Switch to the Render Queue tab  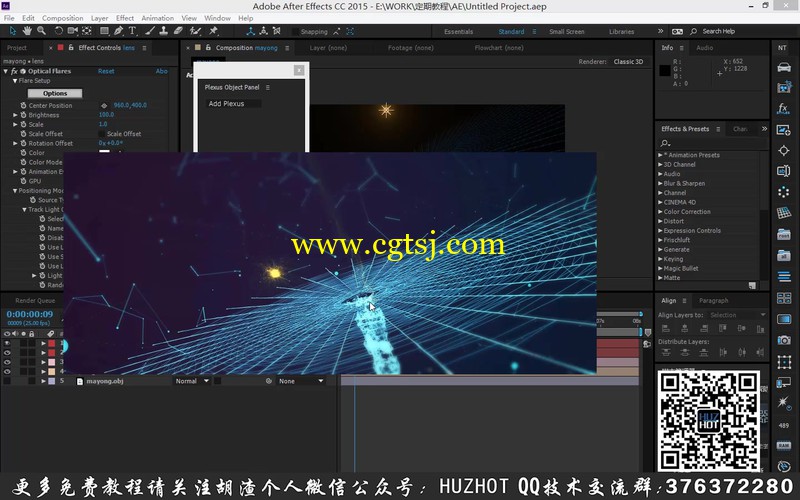click(x=35, y=301)
